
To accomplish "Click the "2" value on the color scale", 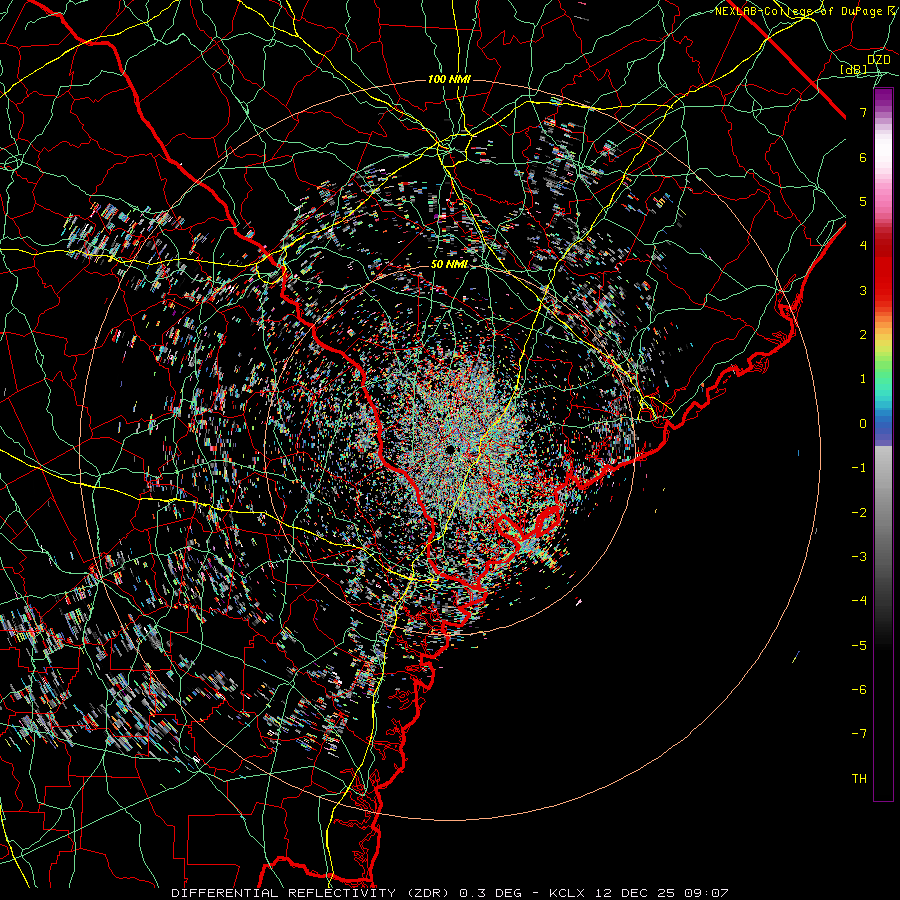I will pos(863,335).
